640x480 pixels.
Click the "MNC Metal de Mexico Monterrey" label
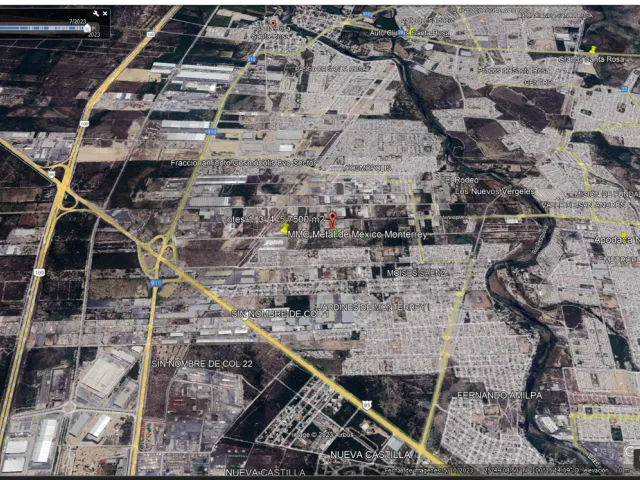(x=357, y=235)
